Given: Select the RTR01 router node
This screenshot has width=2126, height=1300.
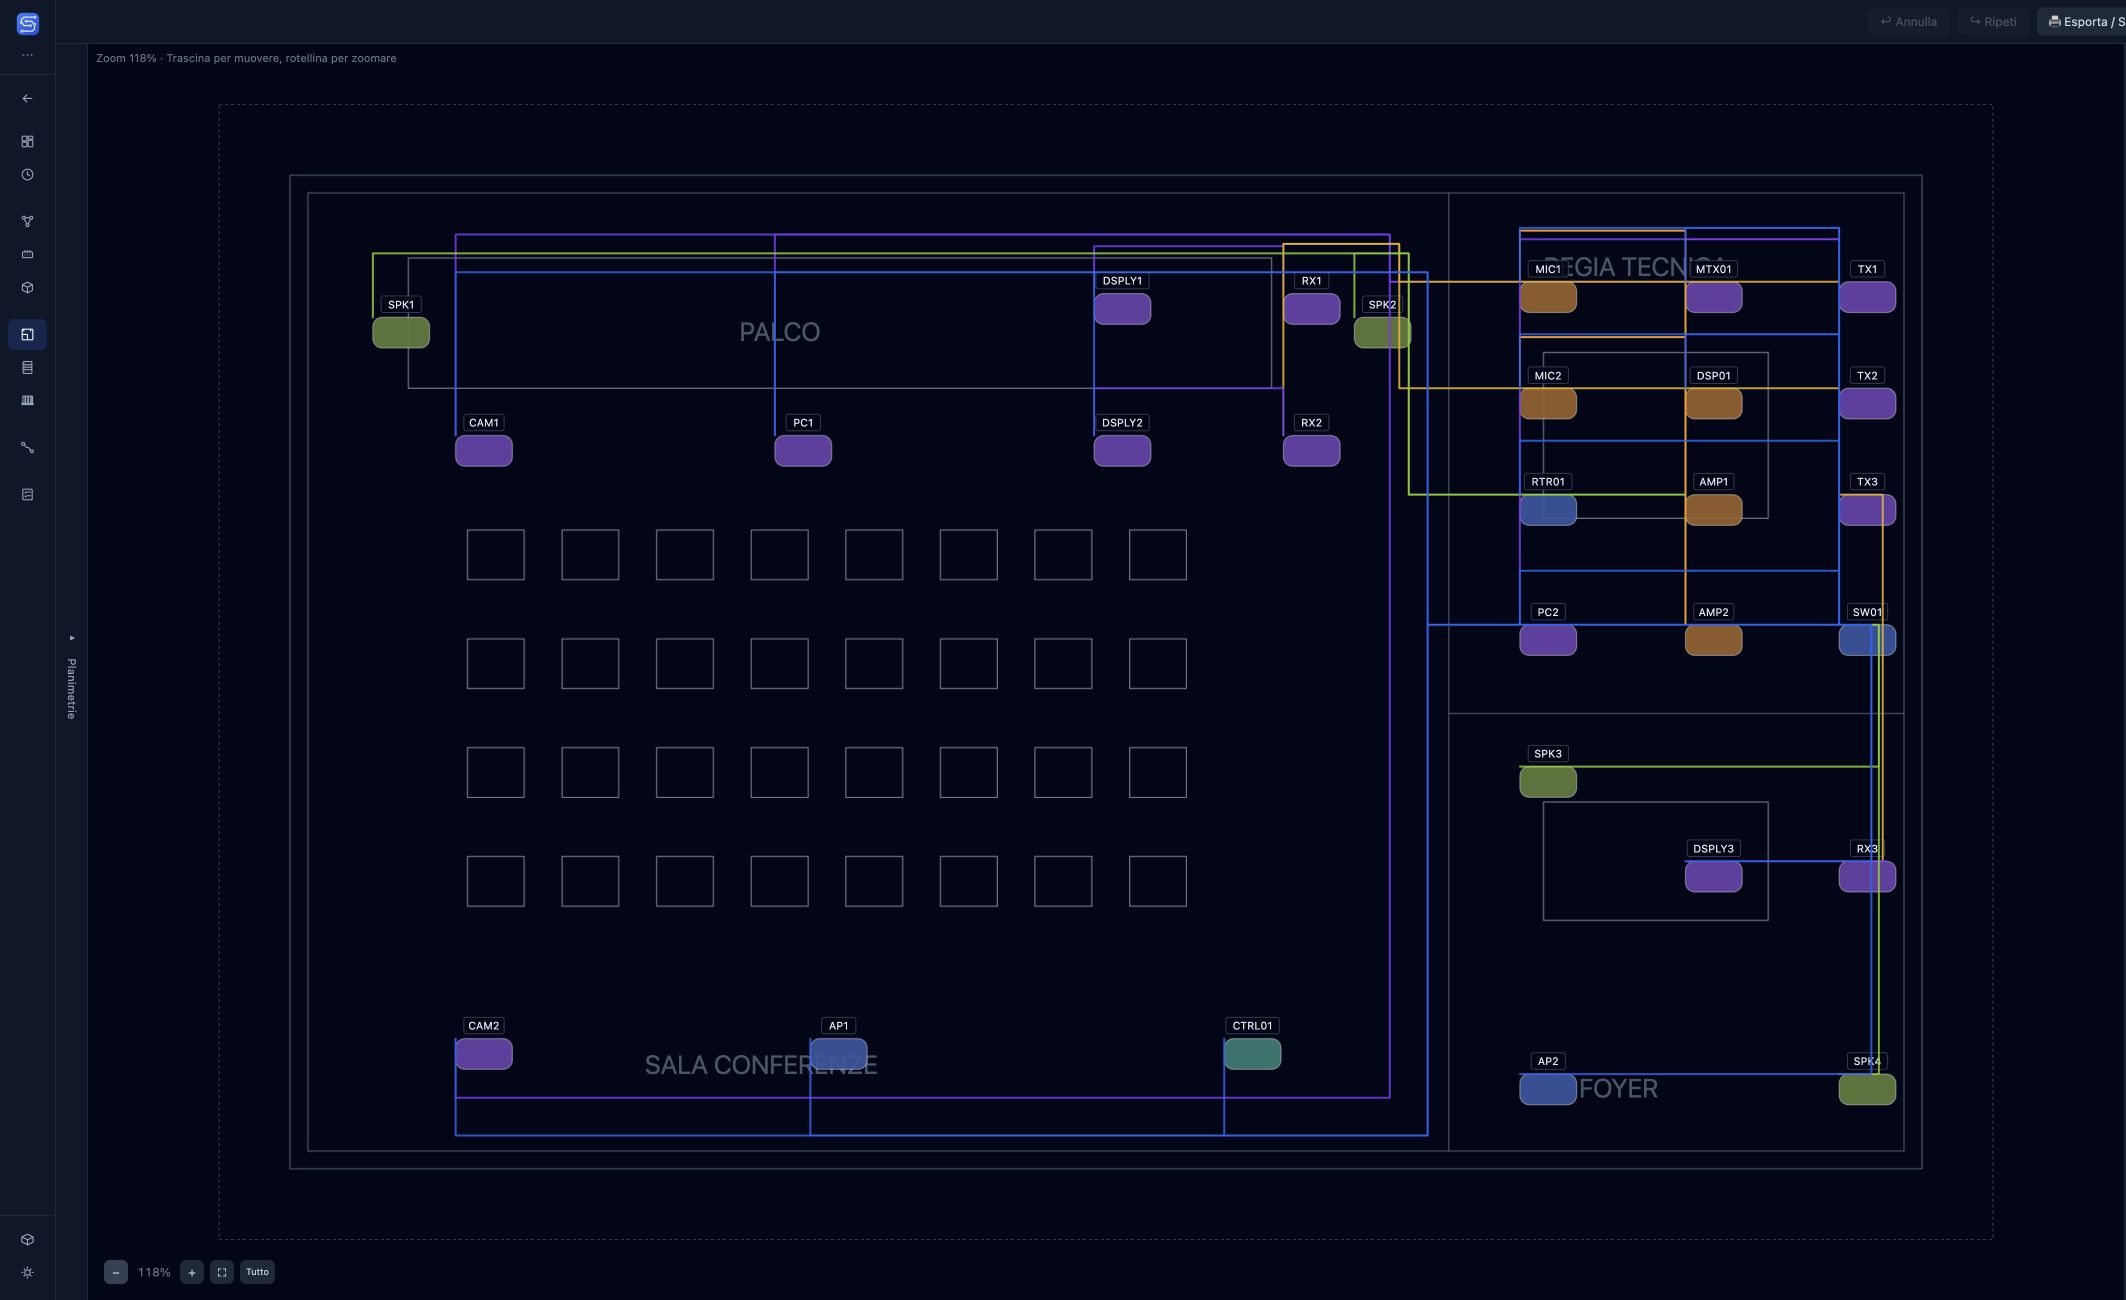Looking at the screenshot, I should 1548,510.
